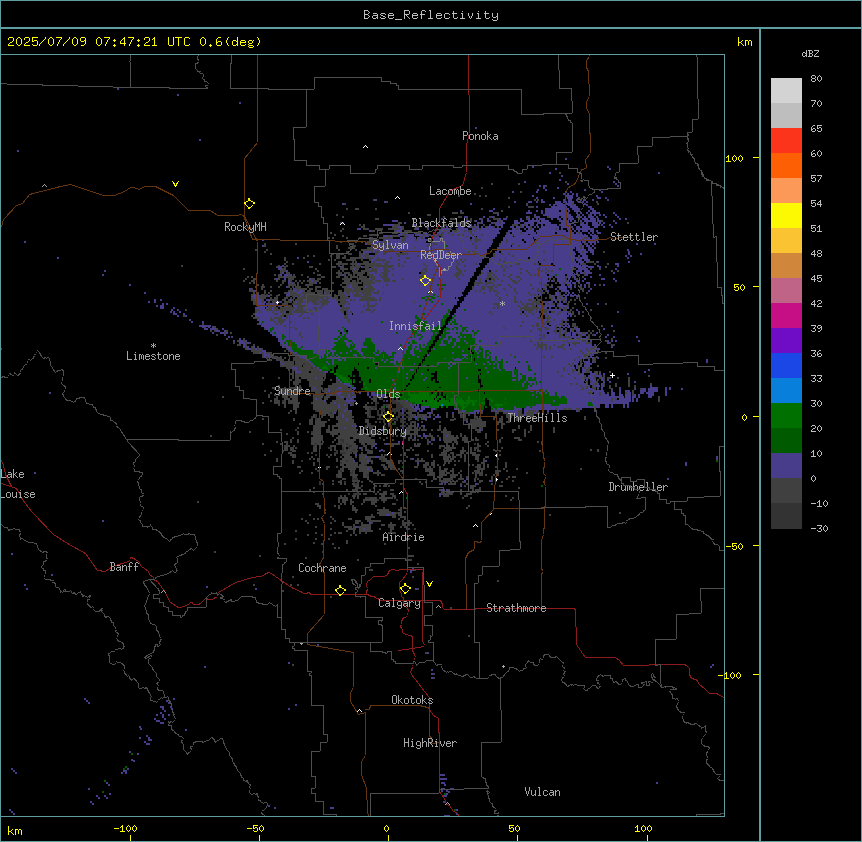Click the slate purple 0-10 dBZ legend swatch
This screenshot has width=862, height=842.
tap(786, 466)
